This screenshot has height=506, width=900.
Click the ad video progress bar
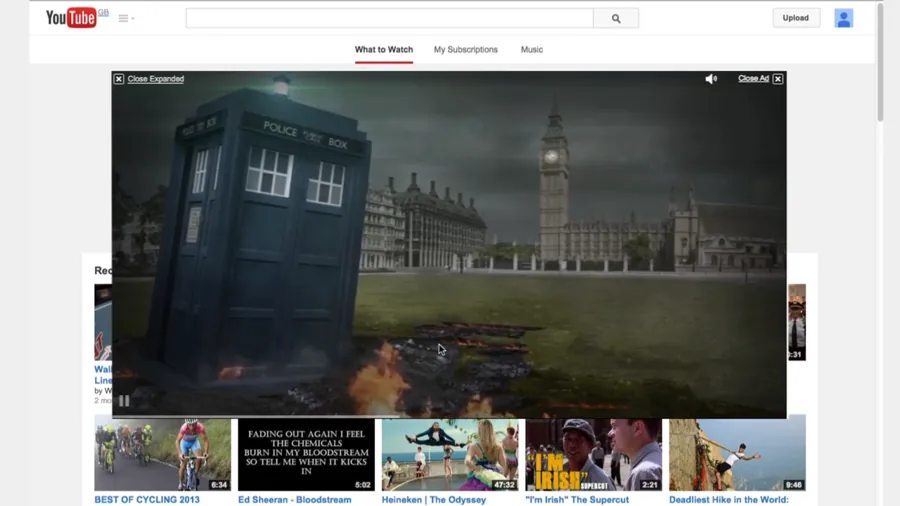click(x=449, y=416)
